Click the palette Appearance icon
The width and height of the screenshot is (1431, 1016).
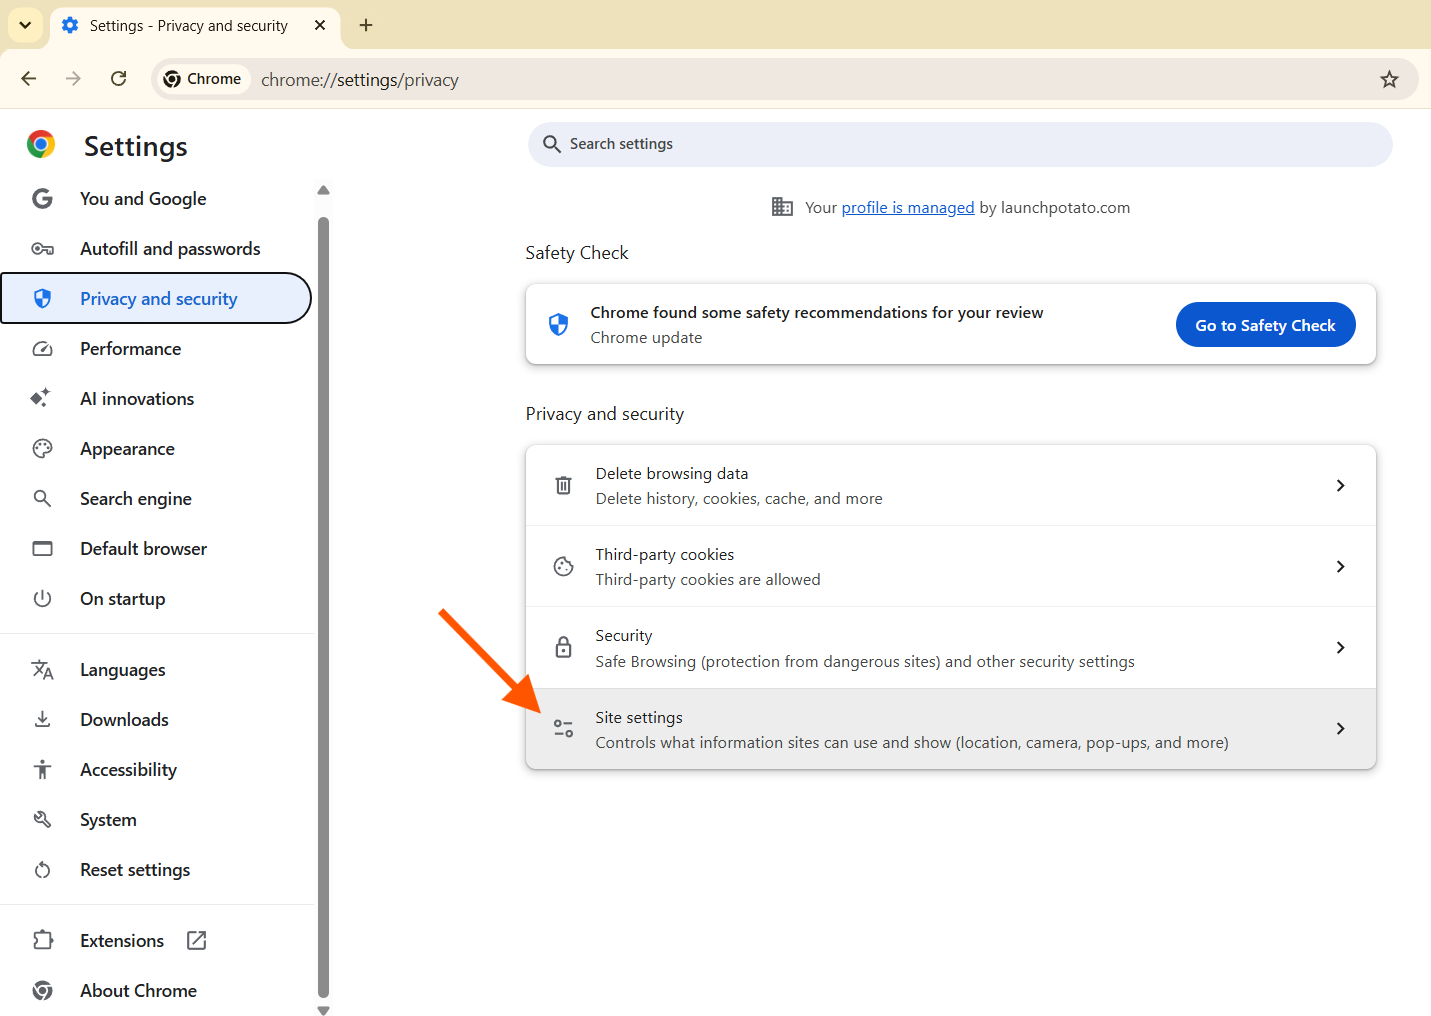point(42,449)
